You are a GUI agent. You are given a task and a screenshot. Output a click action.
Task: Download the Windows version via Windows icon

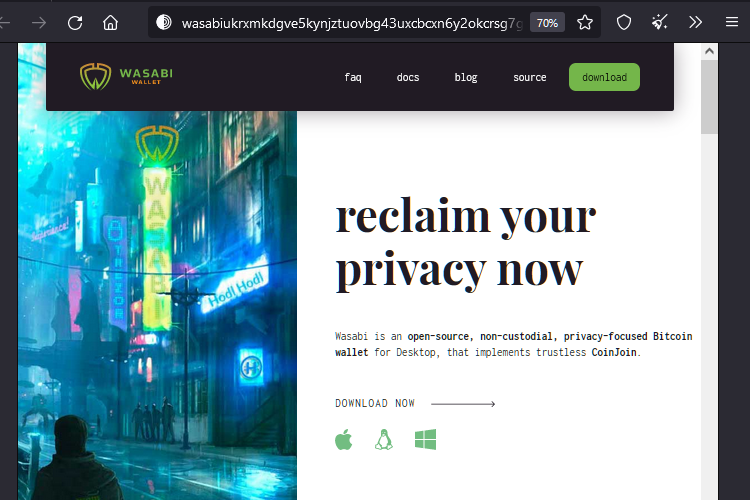pyautogui.click(x=425, y=439)
